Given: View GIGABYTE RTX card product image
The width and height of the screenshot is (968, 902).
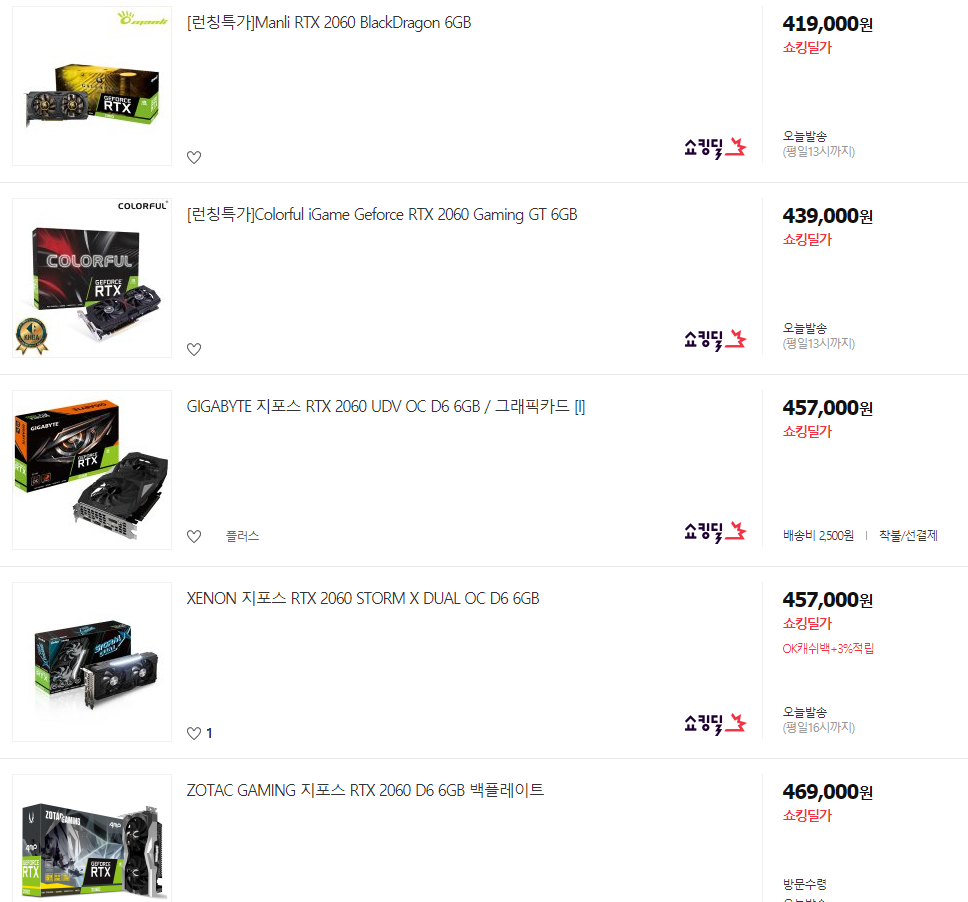Looking at the screenshot, I should [x=92, y=470].
